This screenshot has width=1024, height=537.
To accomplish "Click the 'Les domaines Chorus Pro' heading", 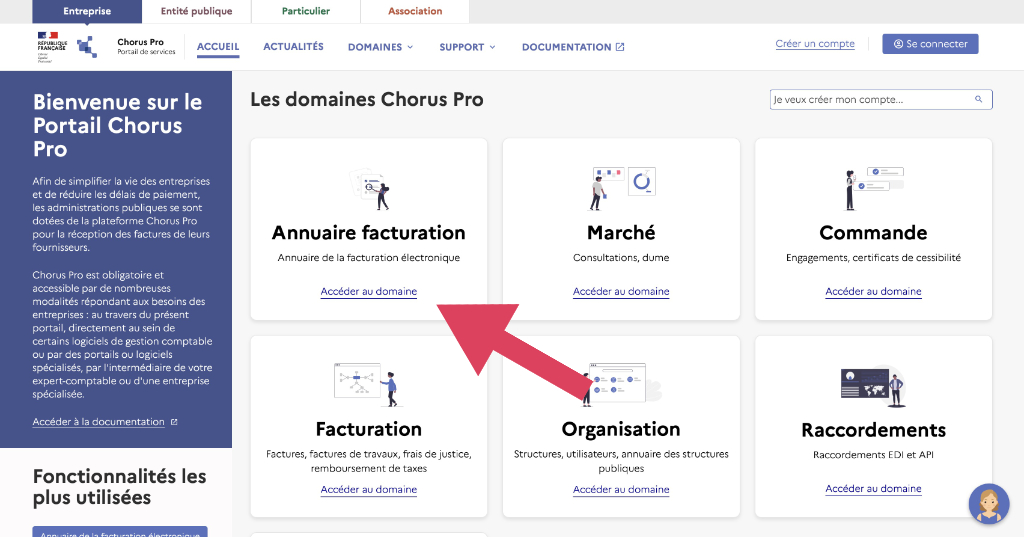I will 367,99.
